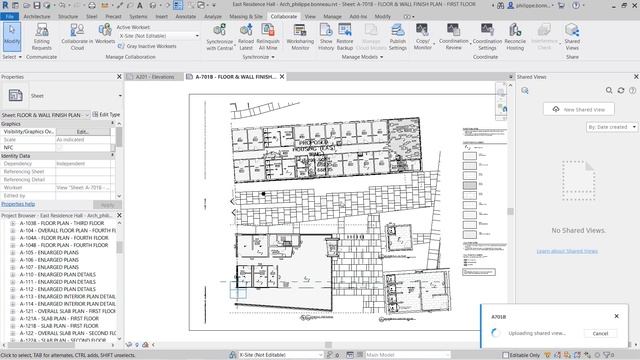Open Worksharing Monitor
This screenshot has height=360, width=640.
point(300,37)
